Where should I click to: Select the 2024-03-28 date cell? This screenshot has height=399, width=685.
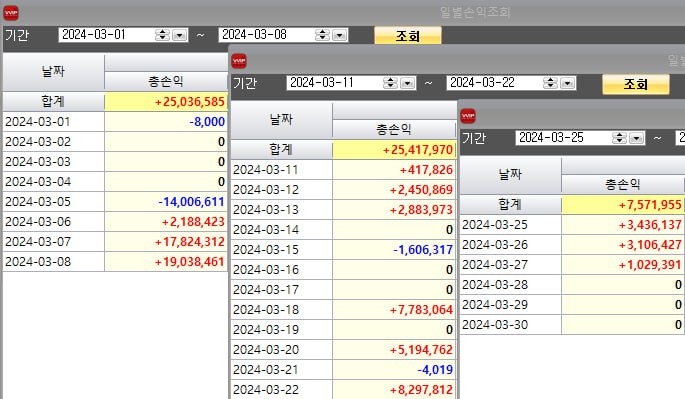[x=510, y=285]
